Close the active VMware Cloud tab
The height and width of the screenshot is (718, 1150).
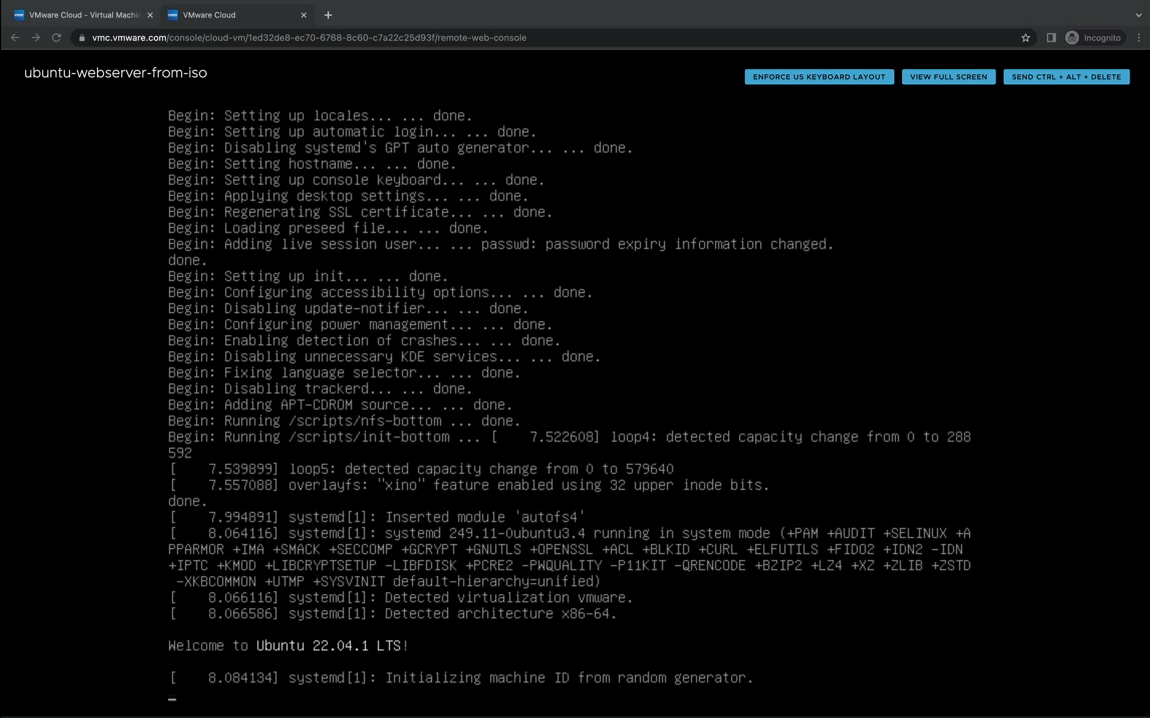click(304, 15)
